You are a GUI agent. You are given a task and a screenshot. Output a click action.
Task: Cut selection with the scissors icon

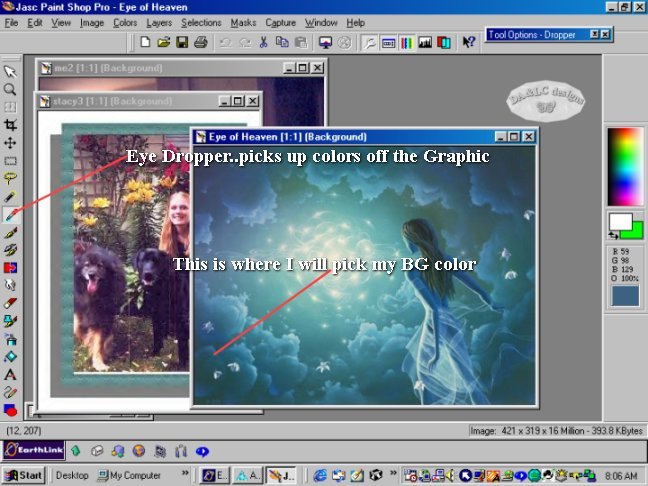pos(263,42)
